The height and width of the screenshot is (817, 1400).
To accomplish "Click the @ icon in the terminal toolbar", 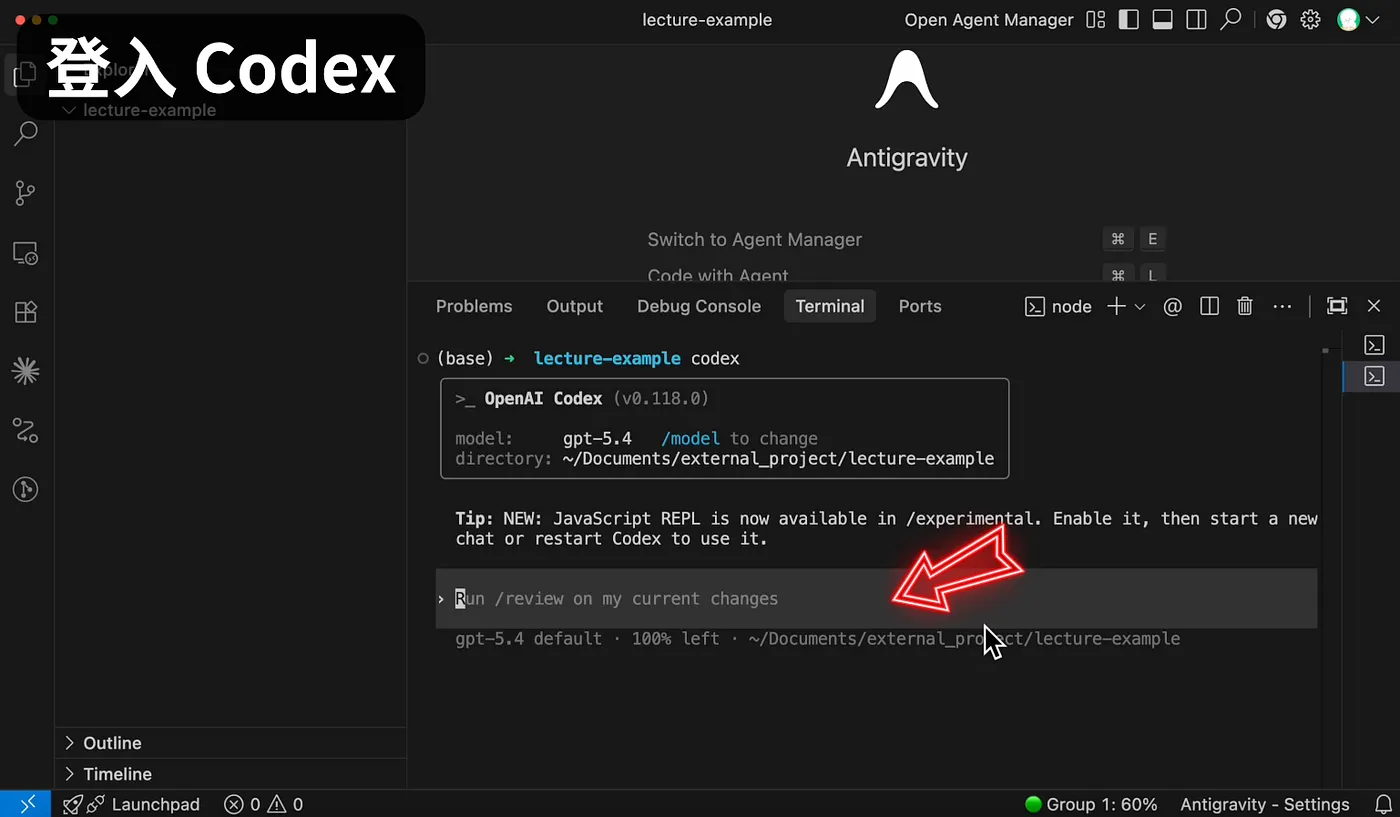I will click(1173, 307).
